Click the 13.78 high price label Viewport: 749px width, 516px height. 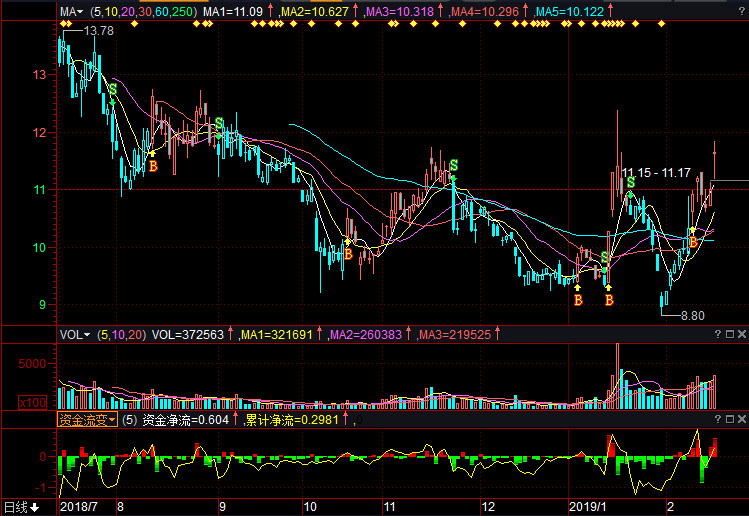[98, 32]
